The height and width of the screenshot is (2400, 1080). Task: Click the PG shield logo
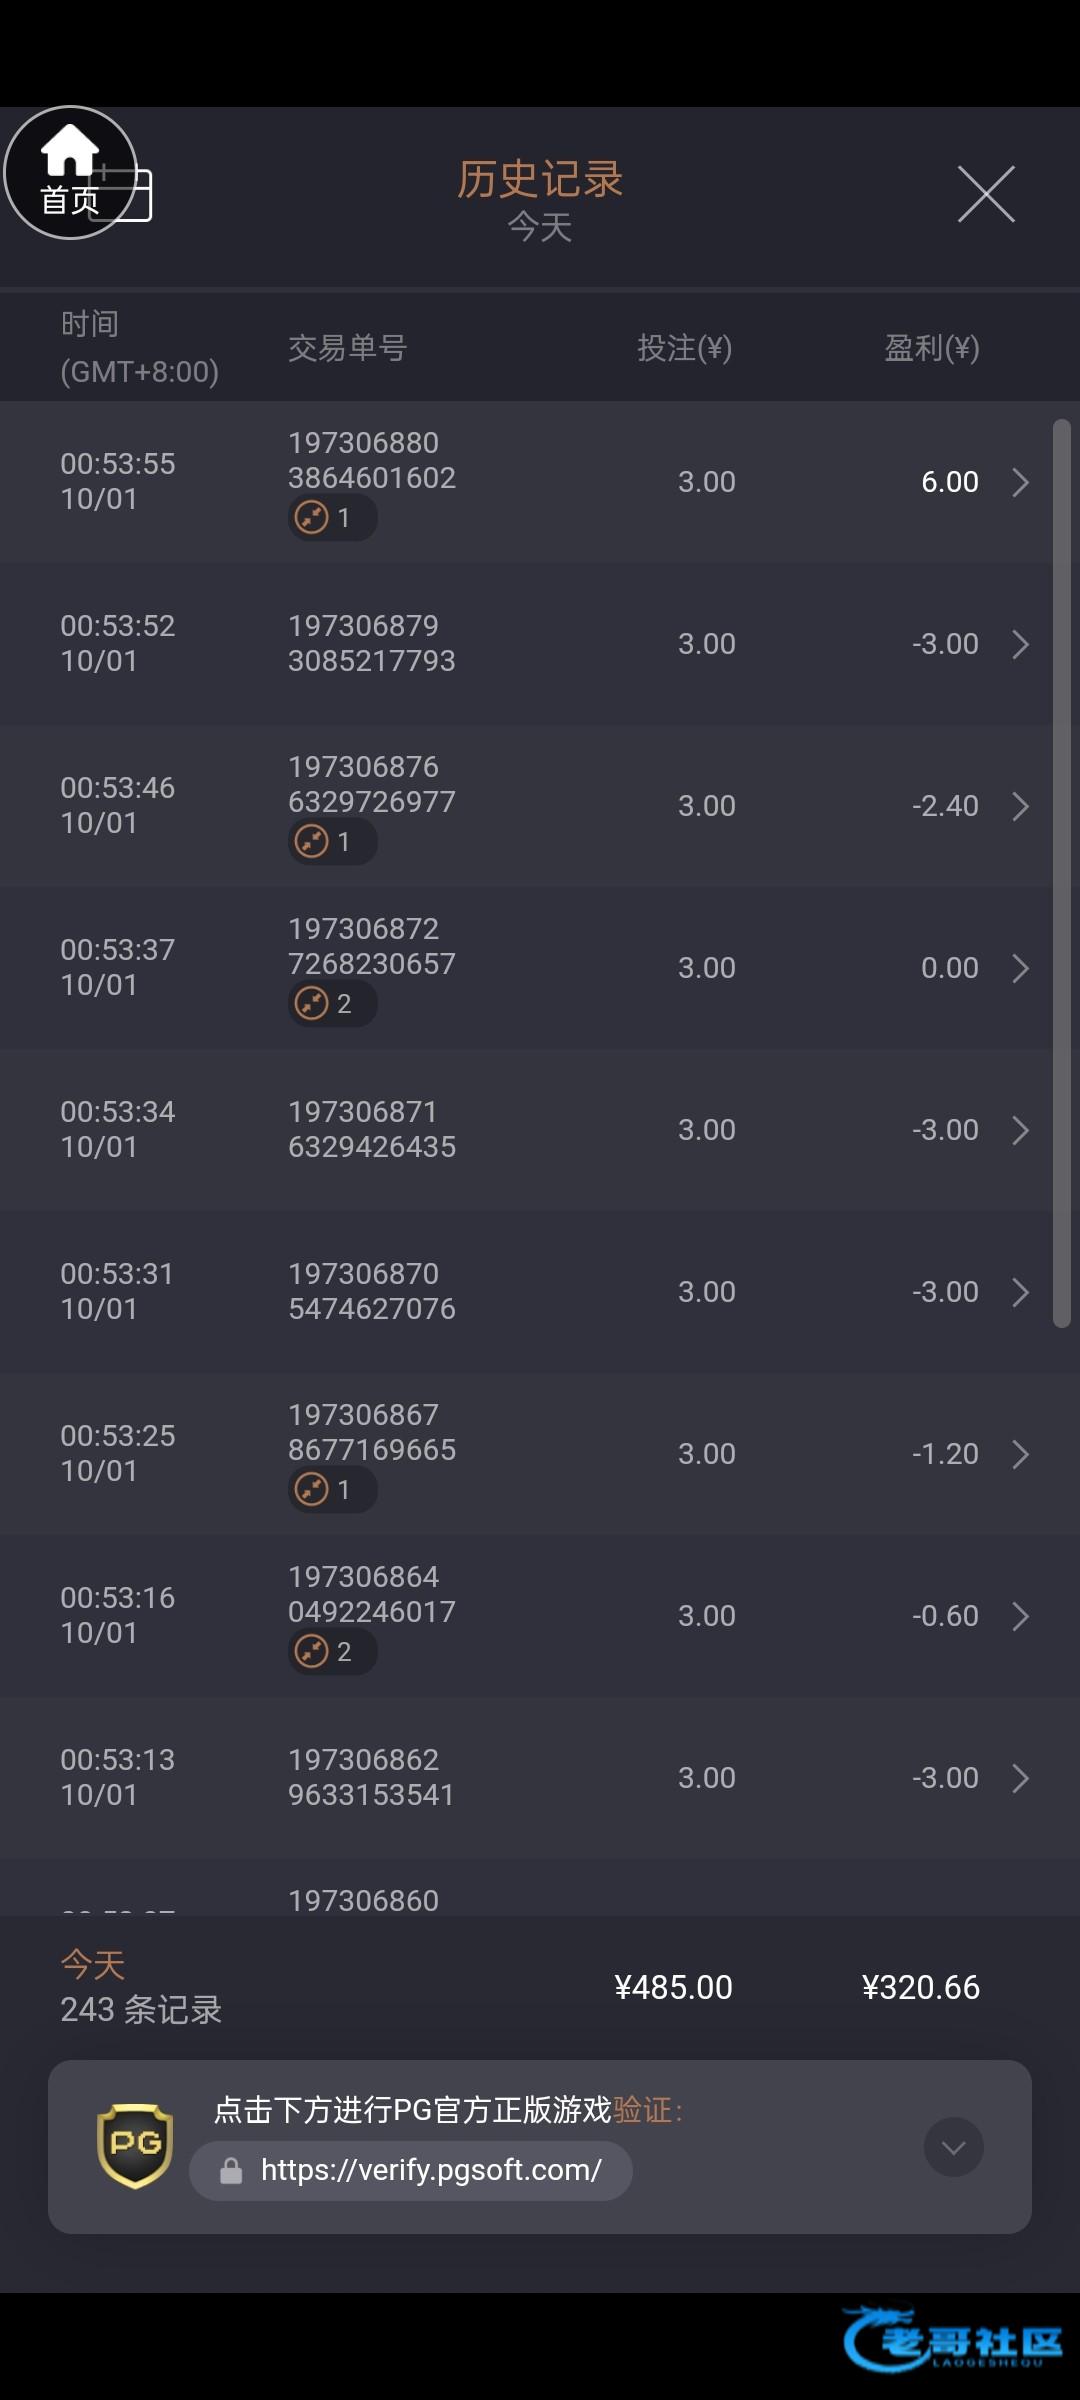tap(135, 2146)
